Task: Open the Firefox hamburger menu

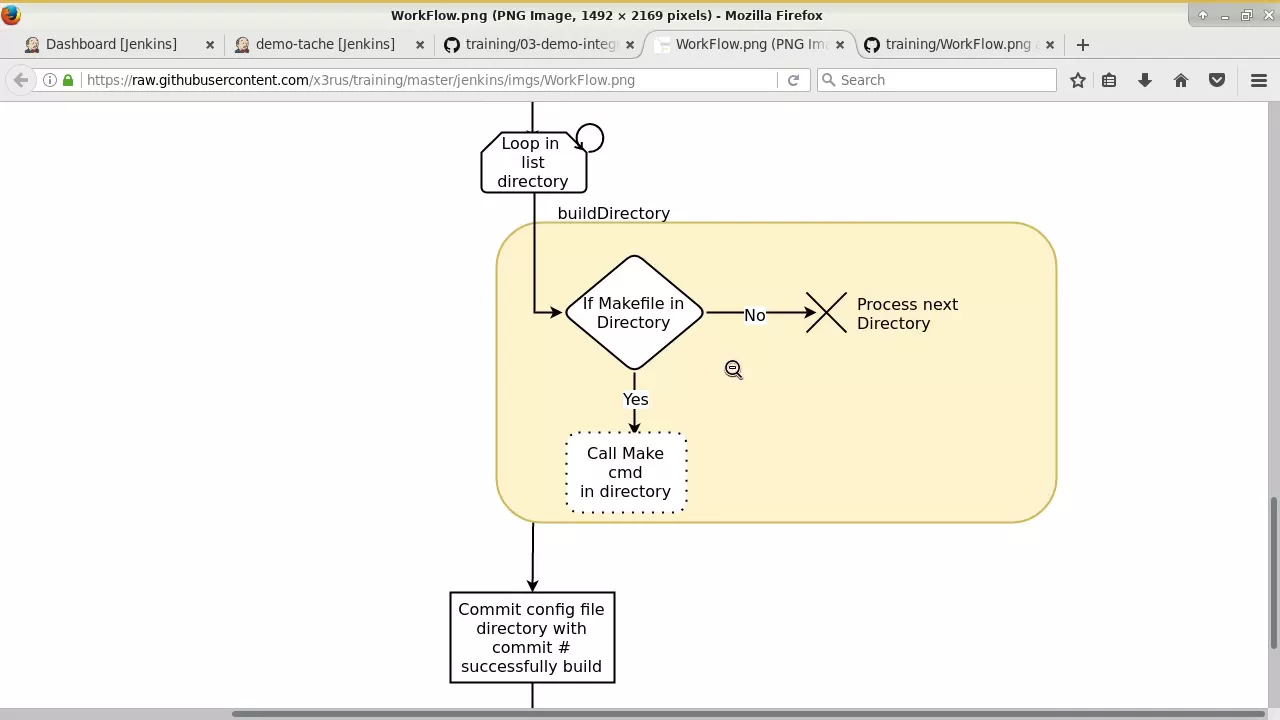Action: click(1259, 80)
